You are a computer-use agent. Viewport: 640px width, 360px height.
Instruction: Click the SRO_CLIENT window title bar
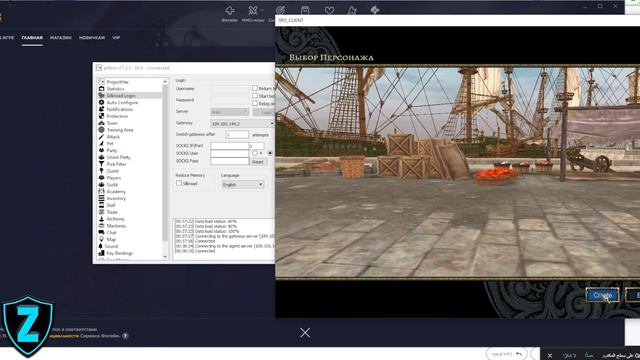click(x=457, y=20)
